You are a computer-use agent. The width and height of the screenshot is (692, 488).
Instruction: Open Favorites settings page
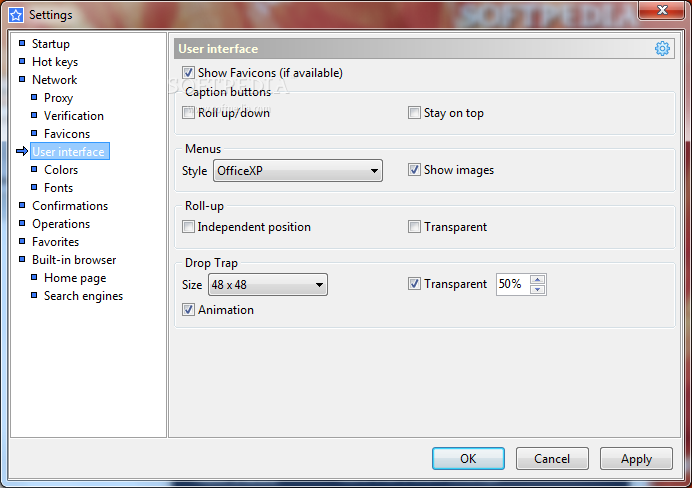pos(55,242)
